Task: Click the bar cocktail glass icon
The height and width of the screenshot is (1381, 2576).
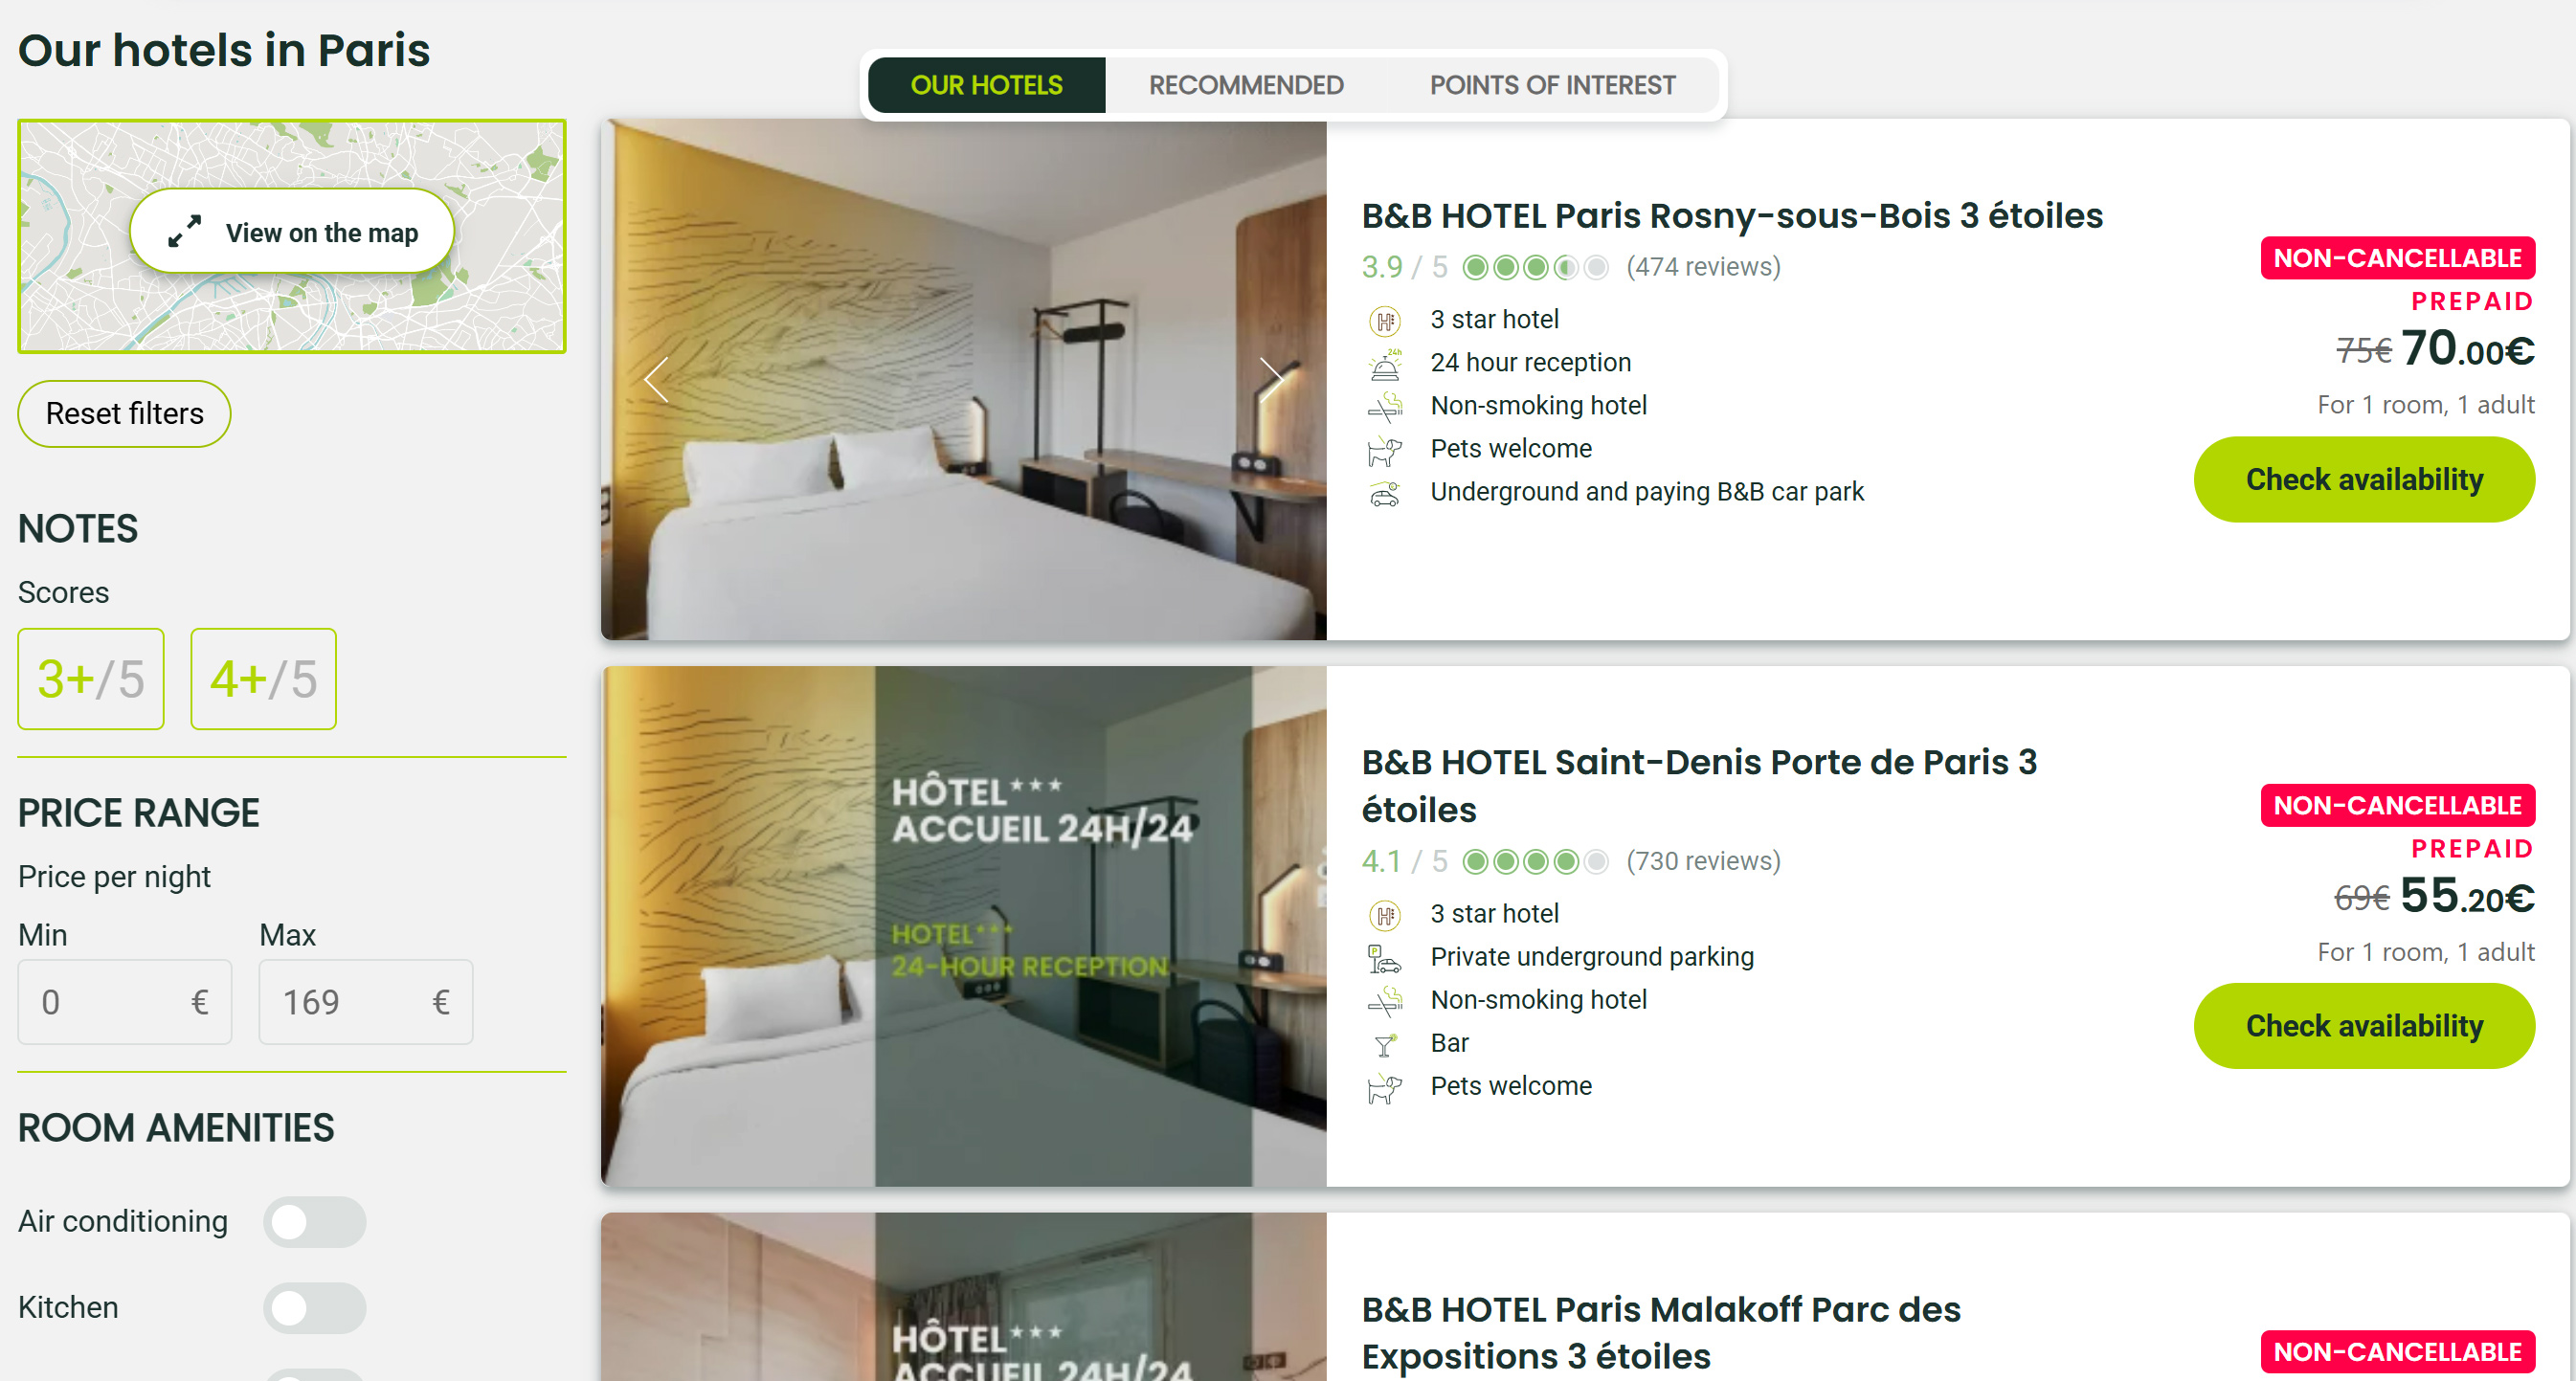Action: point(1385,1044)
